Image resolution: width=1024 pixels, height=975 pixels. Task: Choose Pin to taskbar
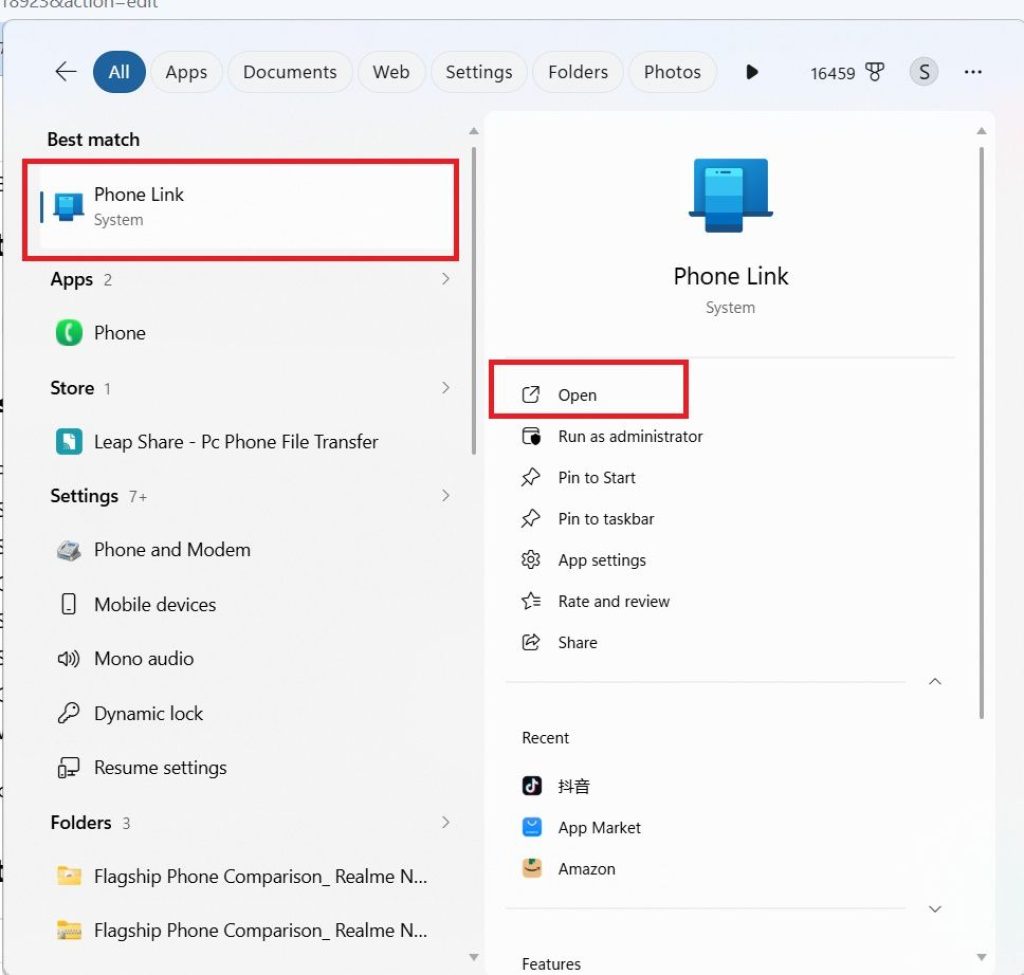[x=606, y=519]
